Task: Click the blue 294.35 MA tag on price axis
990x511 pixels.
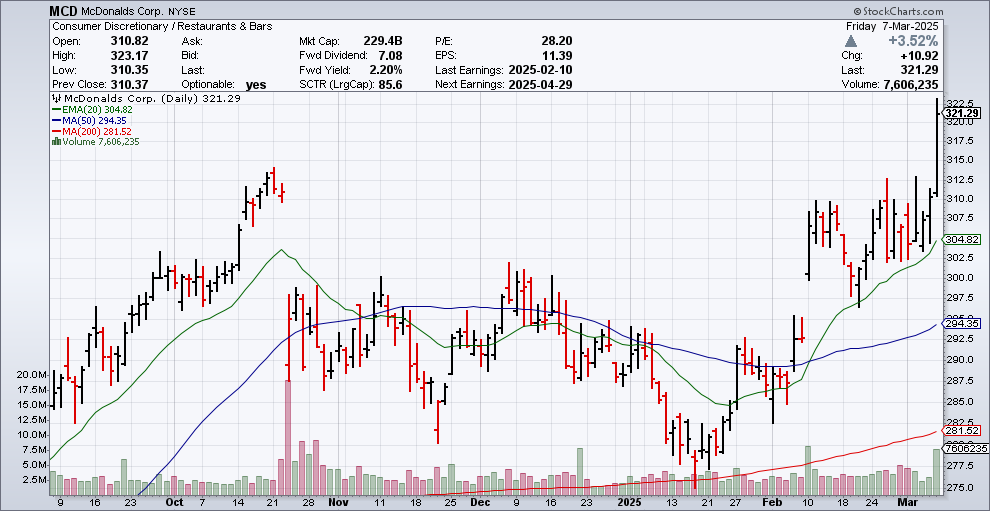Action: click(x=962, y=323)
